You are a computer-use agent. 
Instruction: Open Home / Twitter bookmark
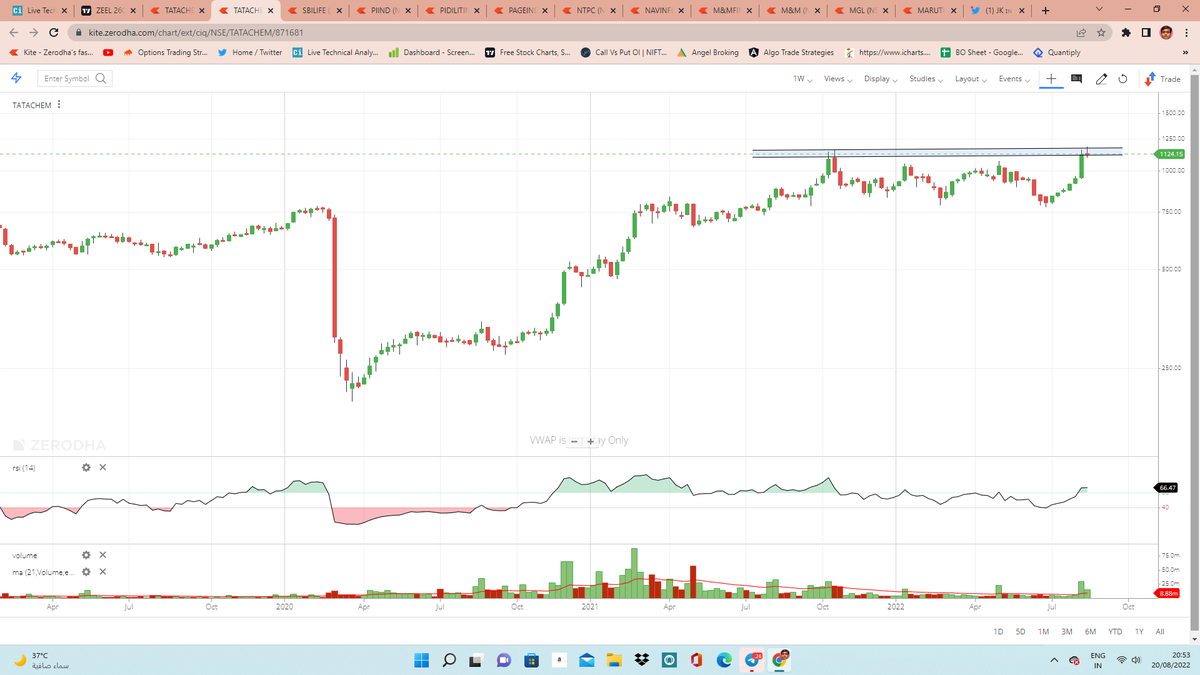click(250, 52)
